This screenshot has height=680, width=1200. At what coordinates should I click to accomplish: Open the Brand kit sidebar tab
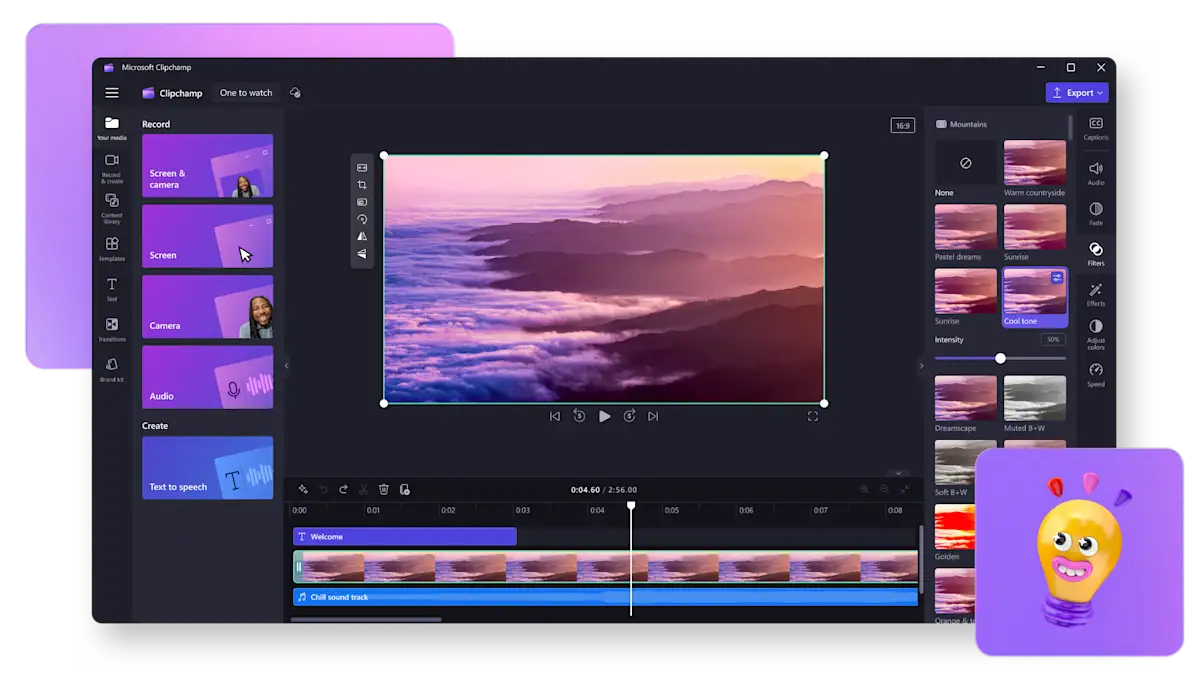click(x=112, y=370)
